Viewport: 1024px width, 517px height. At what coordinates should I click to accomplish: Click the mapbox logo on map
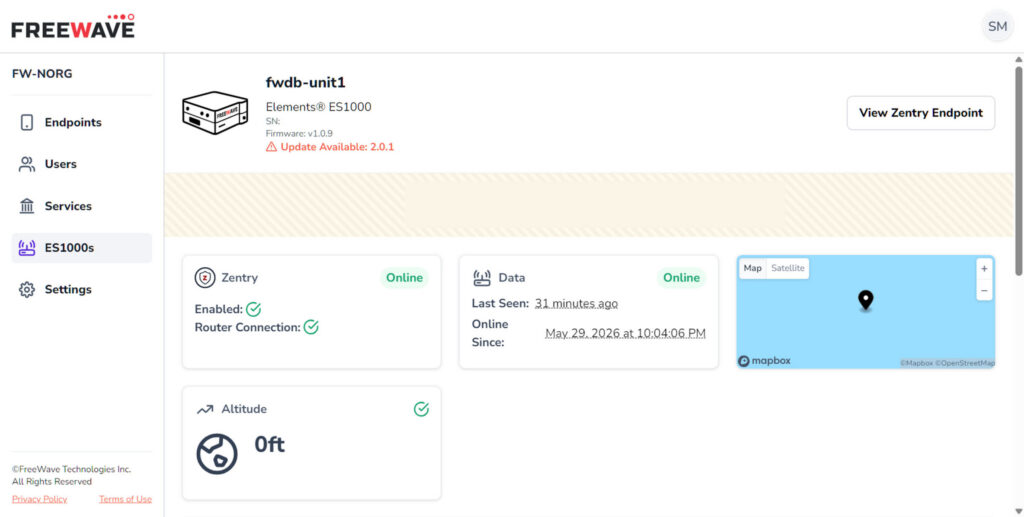764,361
